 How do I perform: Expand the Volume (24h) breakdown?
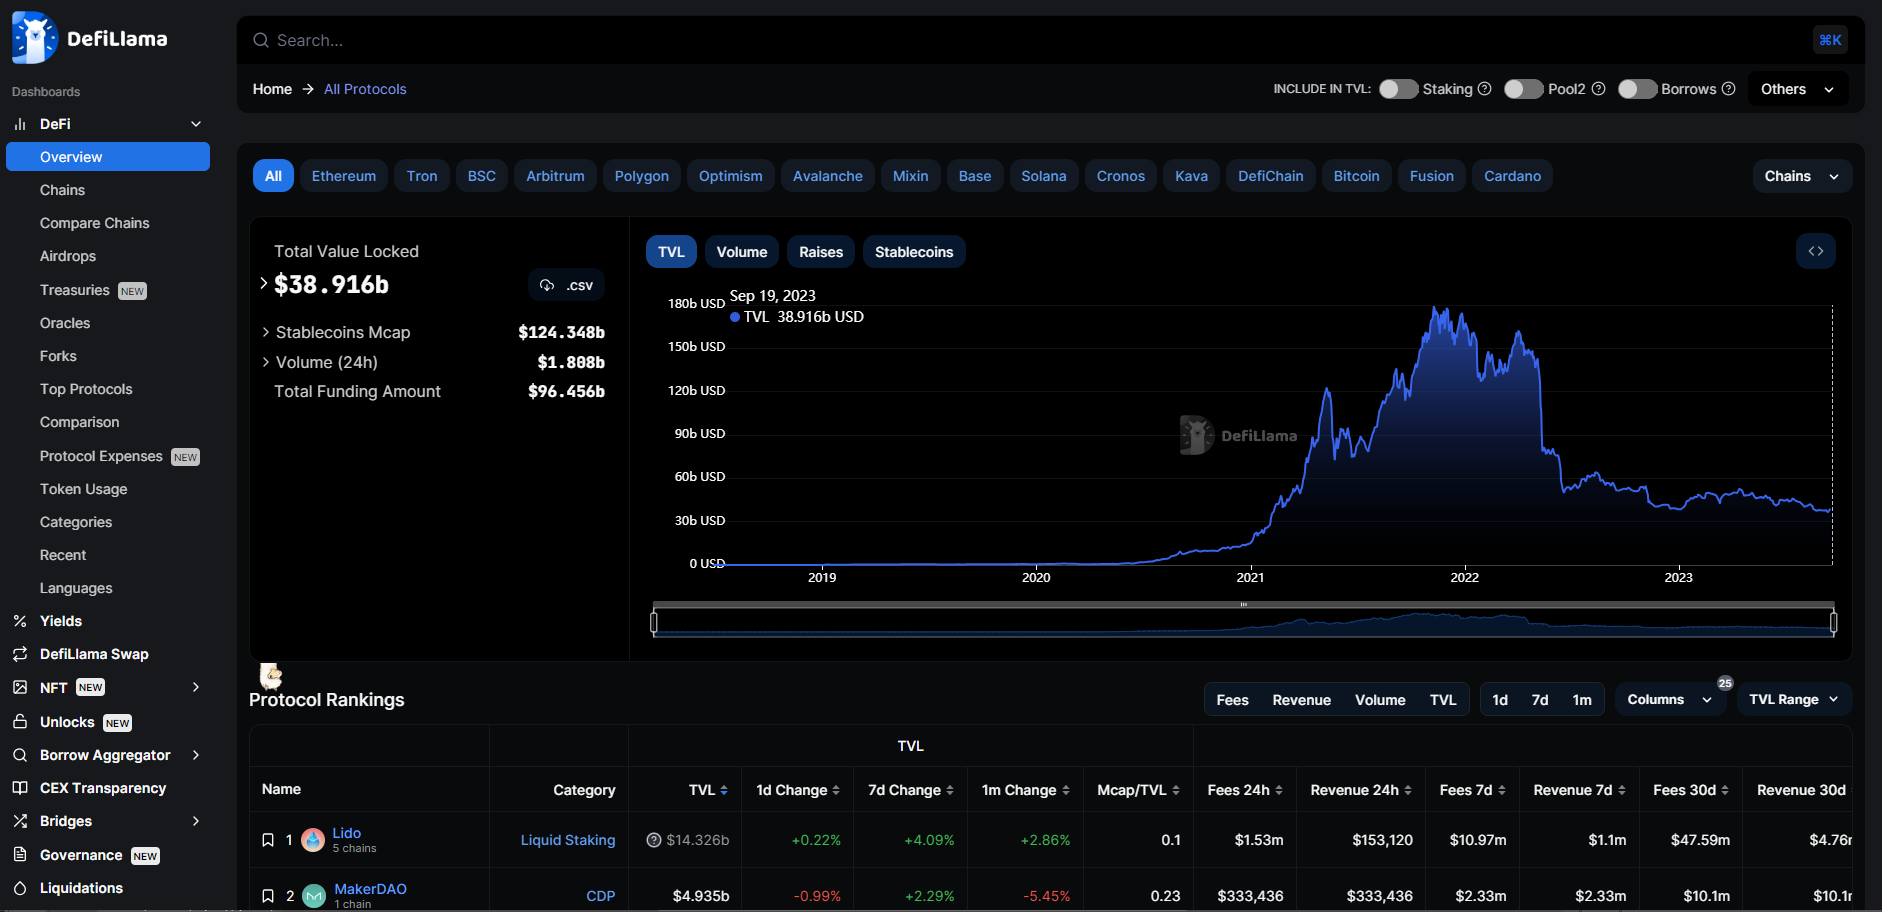point(265,362)
